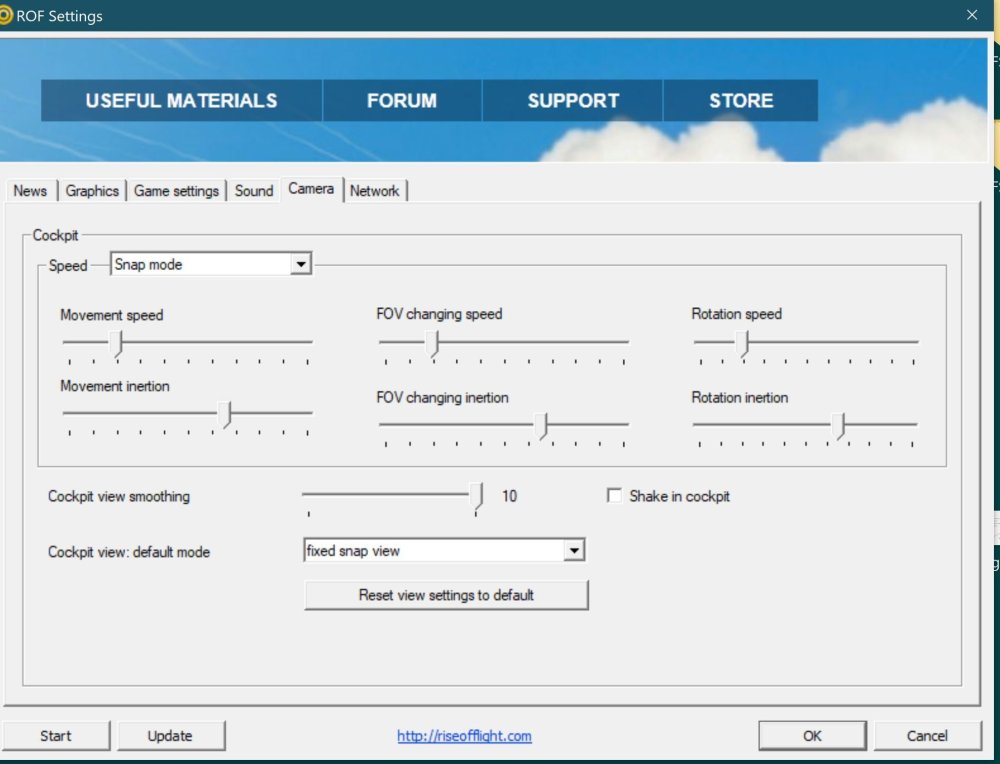Adjust the Cockpit view smoothing slider

tap(476, 496)
